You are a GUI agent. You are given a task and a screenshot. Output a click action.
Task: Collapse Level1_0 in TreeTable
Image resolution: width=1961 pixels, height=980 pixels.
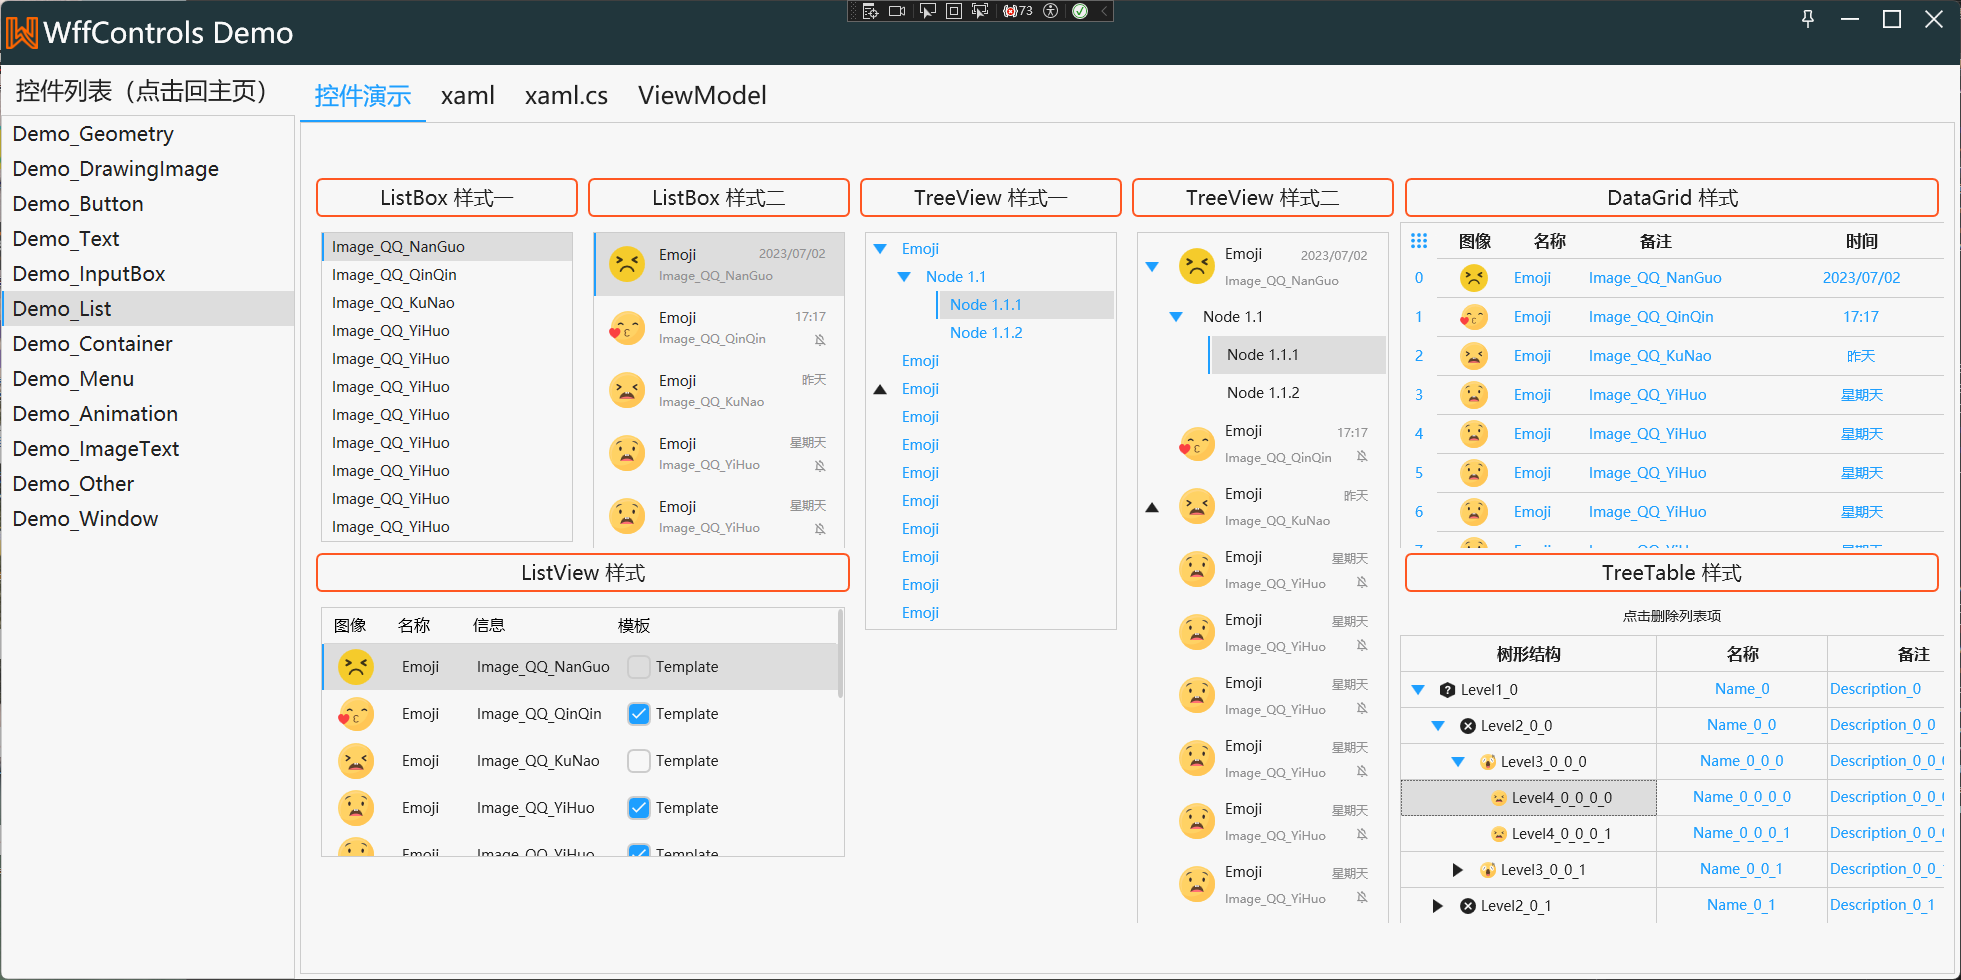(x=1418, y=690)
